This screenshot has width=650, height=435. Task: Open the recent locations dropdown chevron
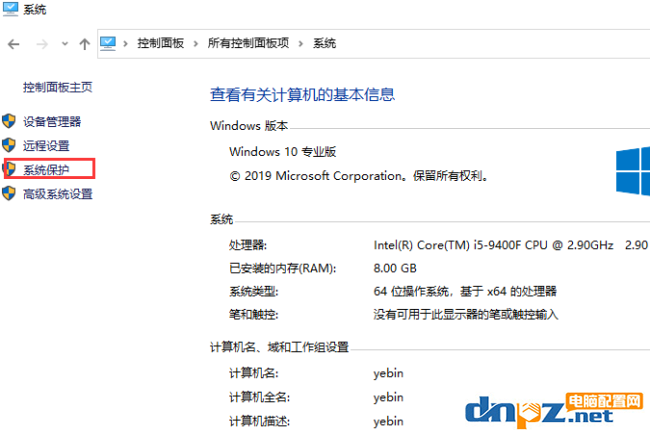[x=65, y=44]
